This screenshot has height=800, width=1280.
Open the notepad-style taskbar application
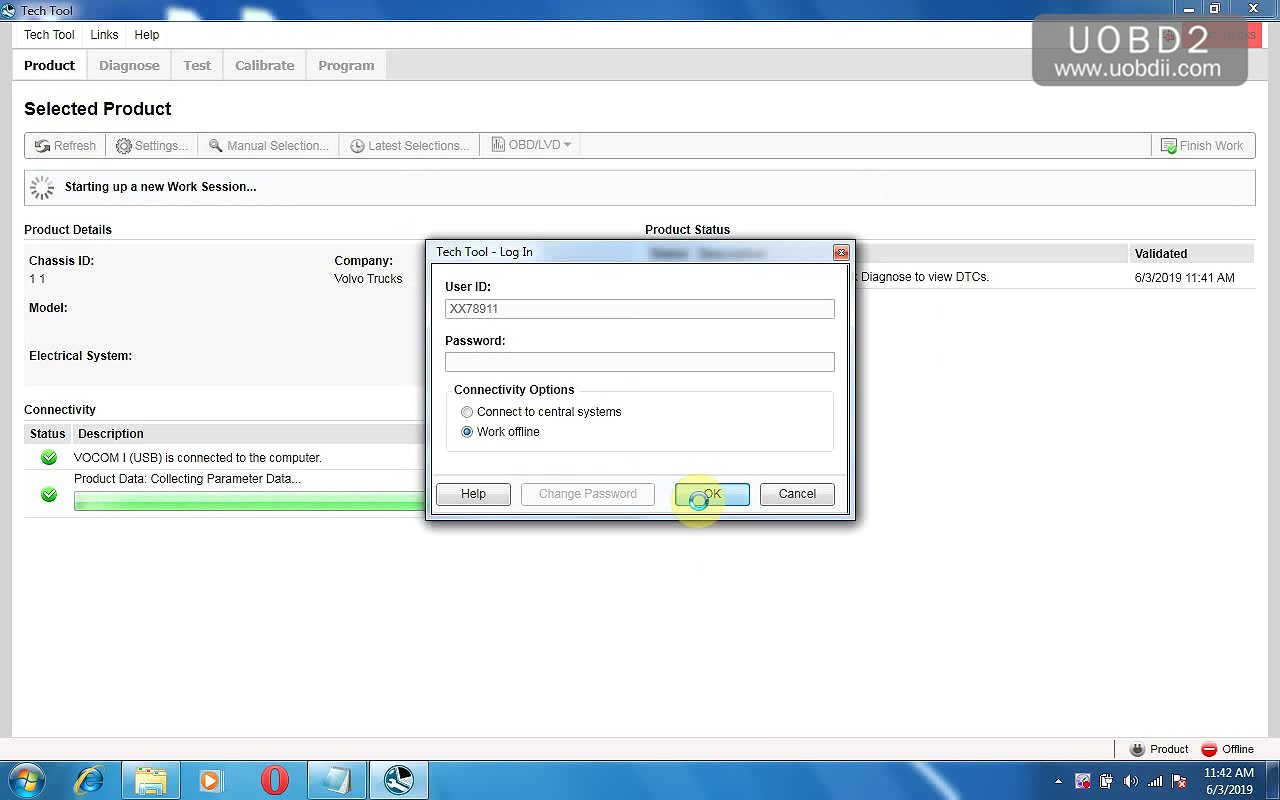coord(336,780)
